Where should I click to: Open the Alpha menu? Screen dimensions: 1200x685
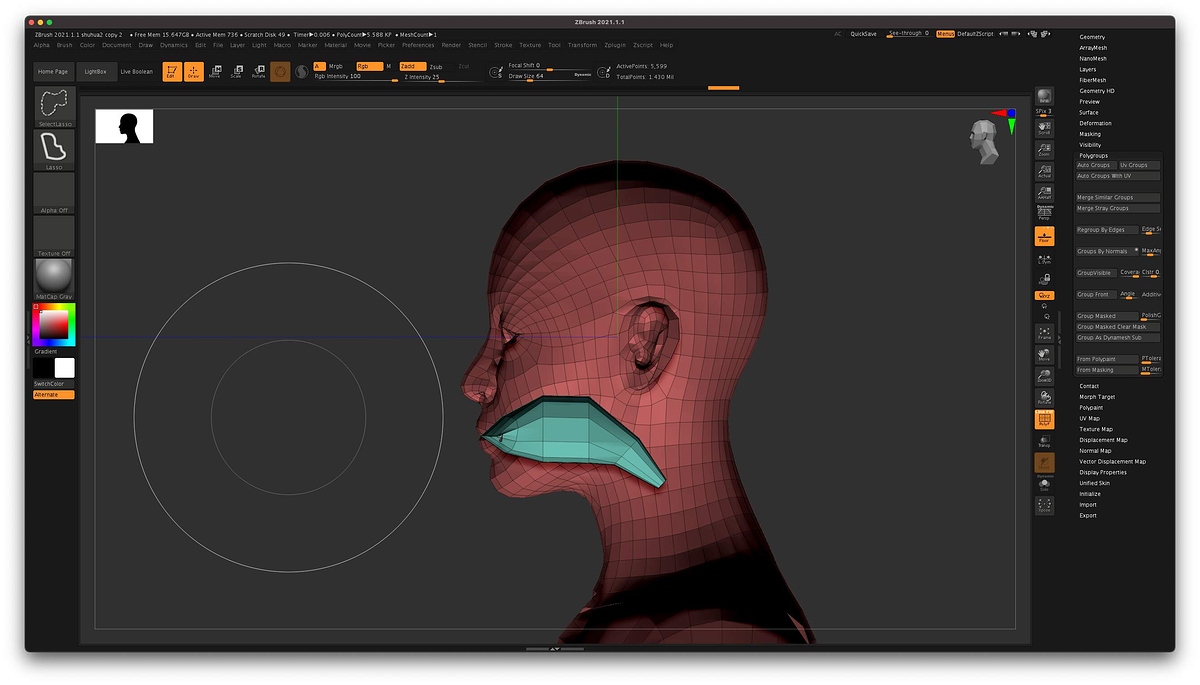pyautogui.click(x=41, y=45)
